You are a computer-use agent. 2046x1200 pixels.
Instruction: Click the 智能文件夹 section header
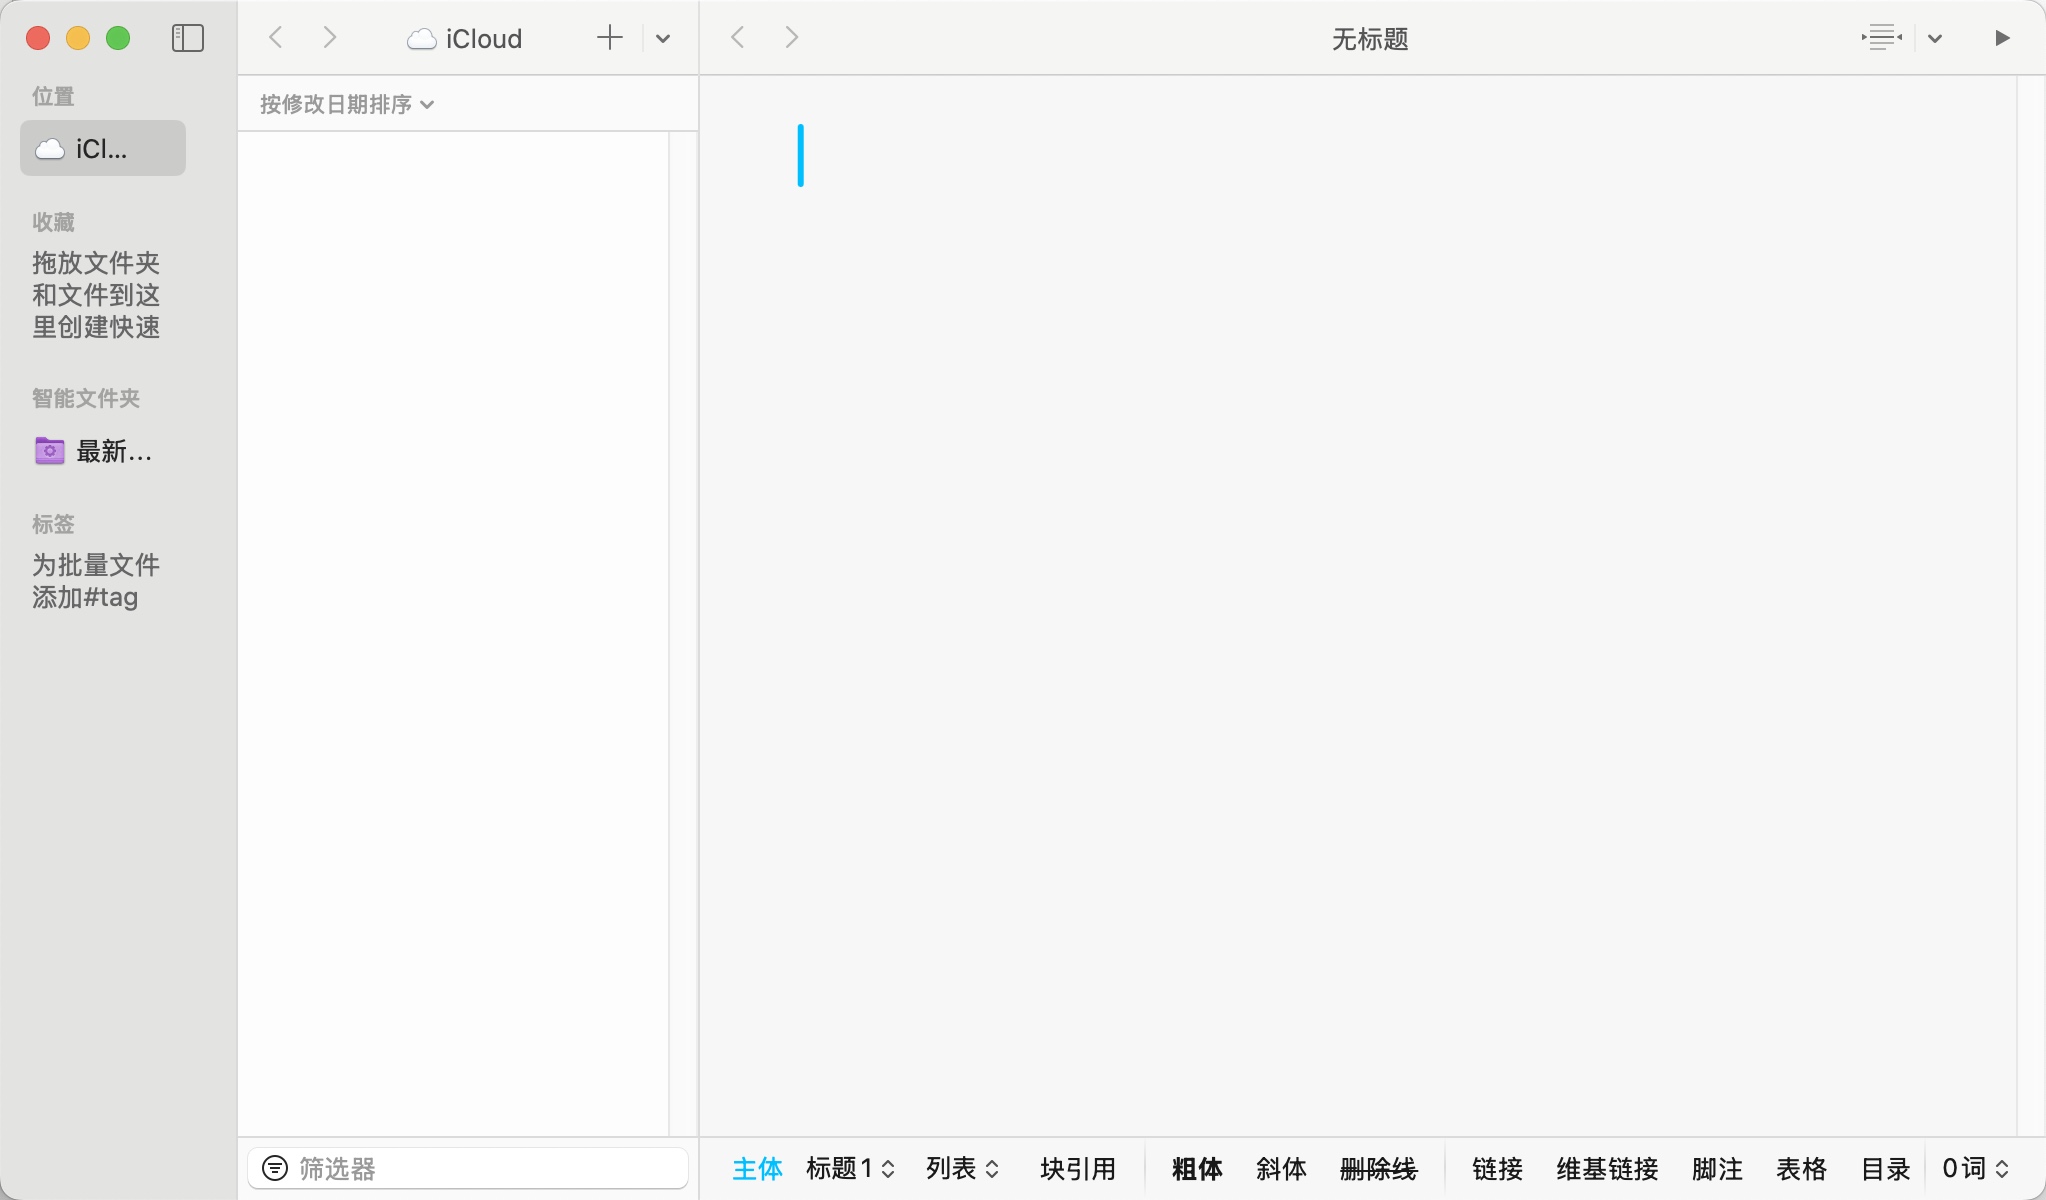click(x=86, y=398)
